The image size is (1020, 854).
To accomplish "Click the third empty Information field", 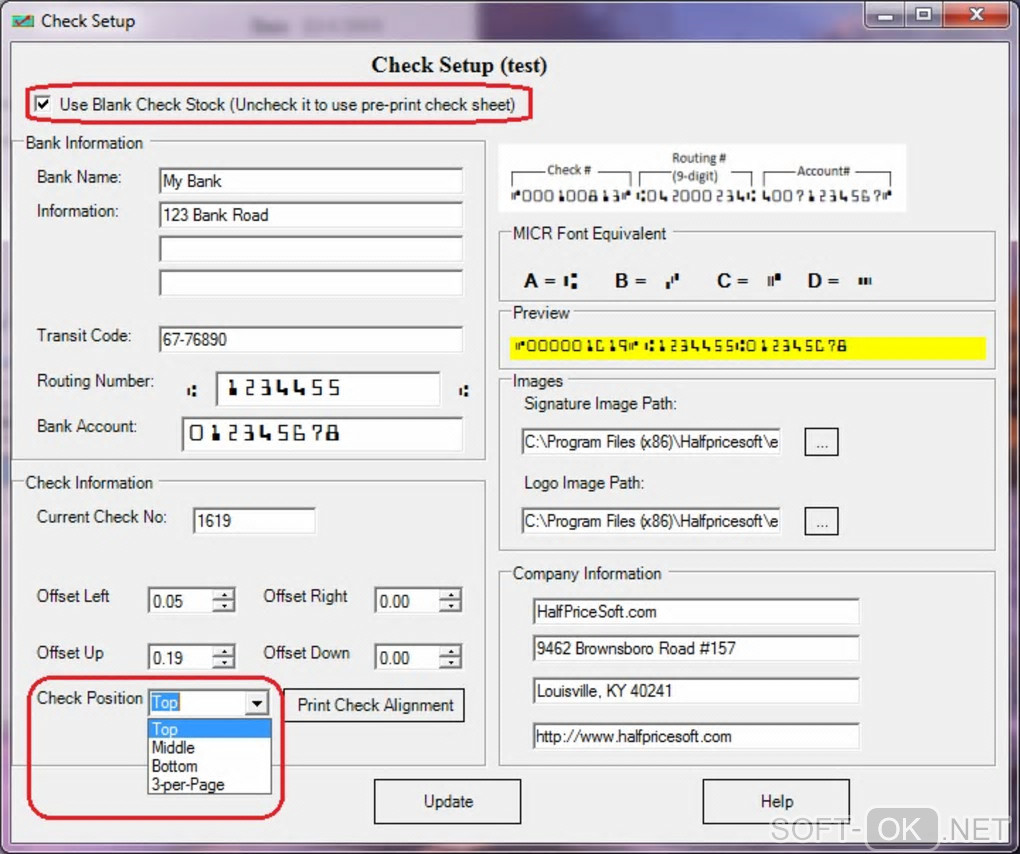I will 310,283.
